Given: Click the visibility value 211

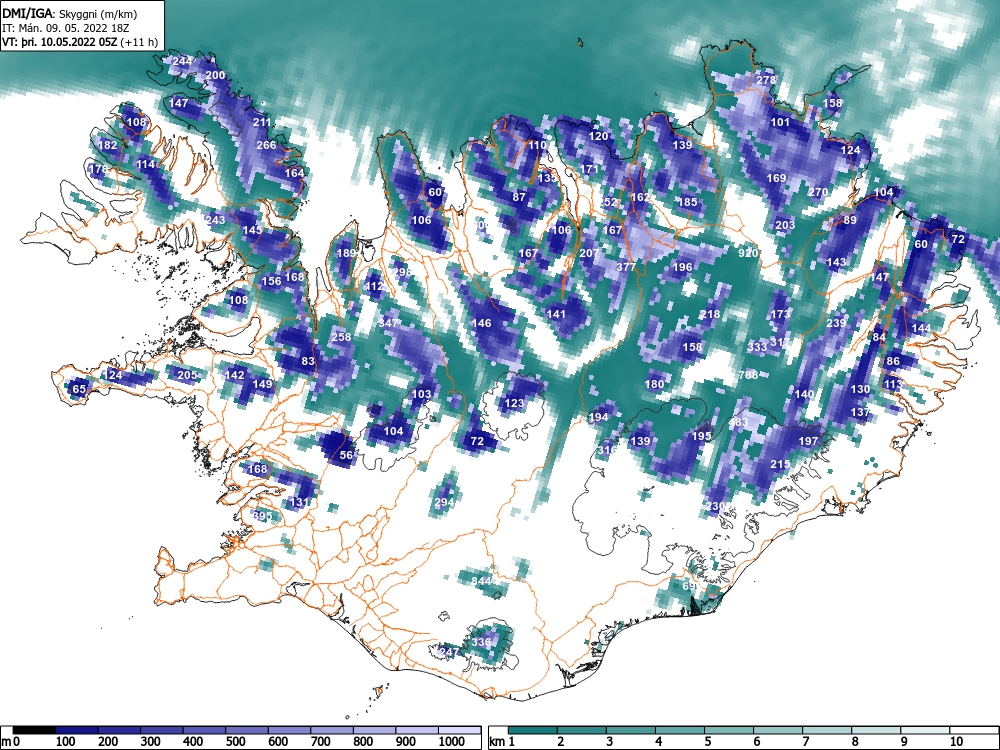Looking at the screenshot, I should (x=262, y=122).
